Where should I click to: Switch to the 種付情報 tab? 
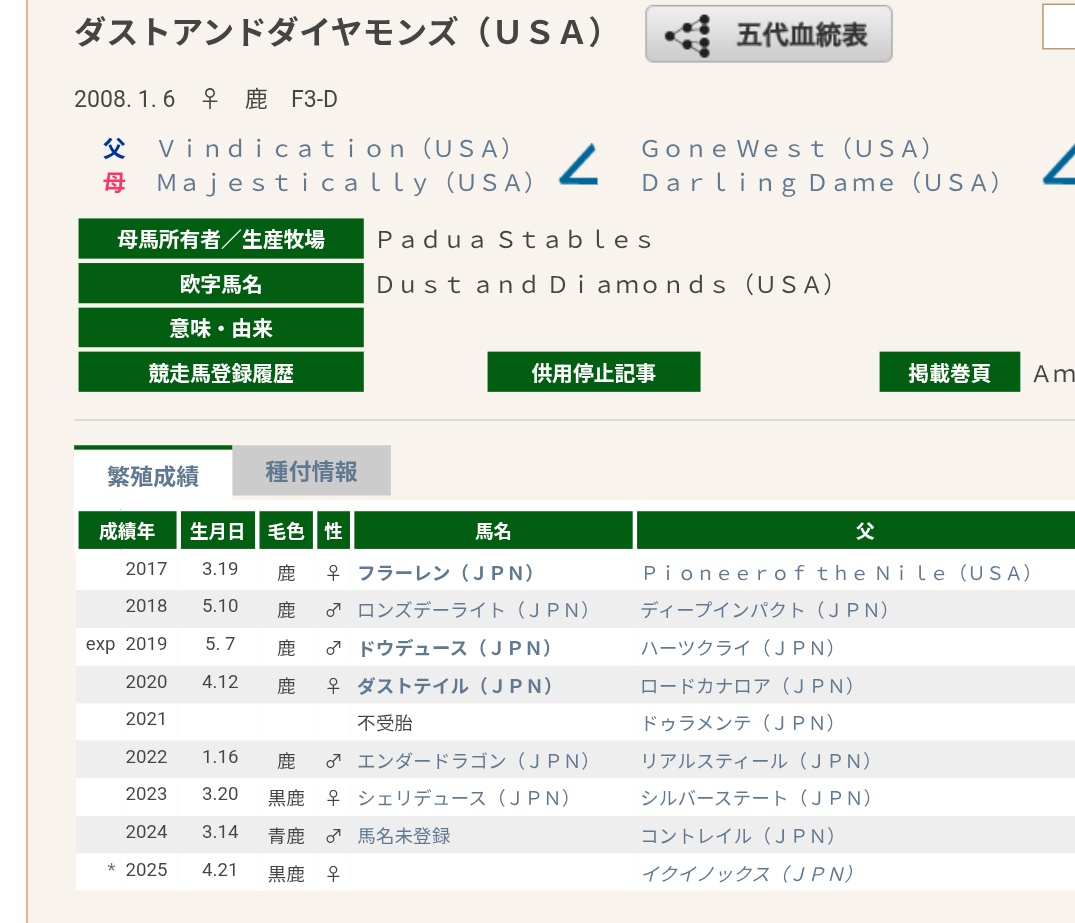click(311, 472)
